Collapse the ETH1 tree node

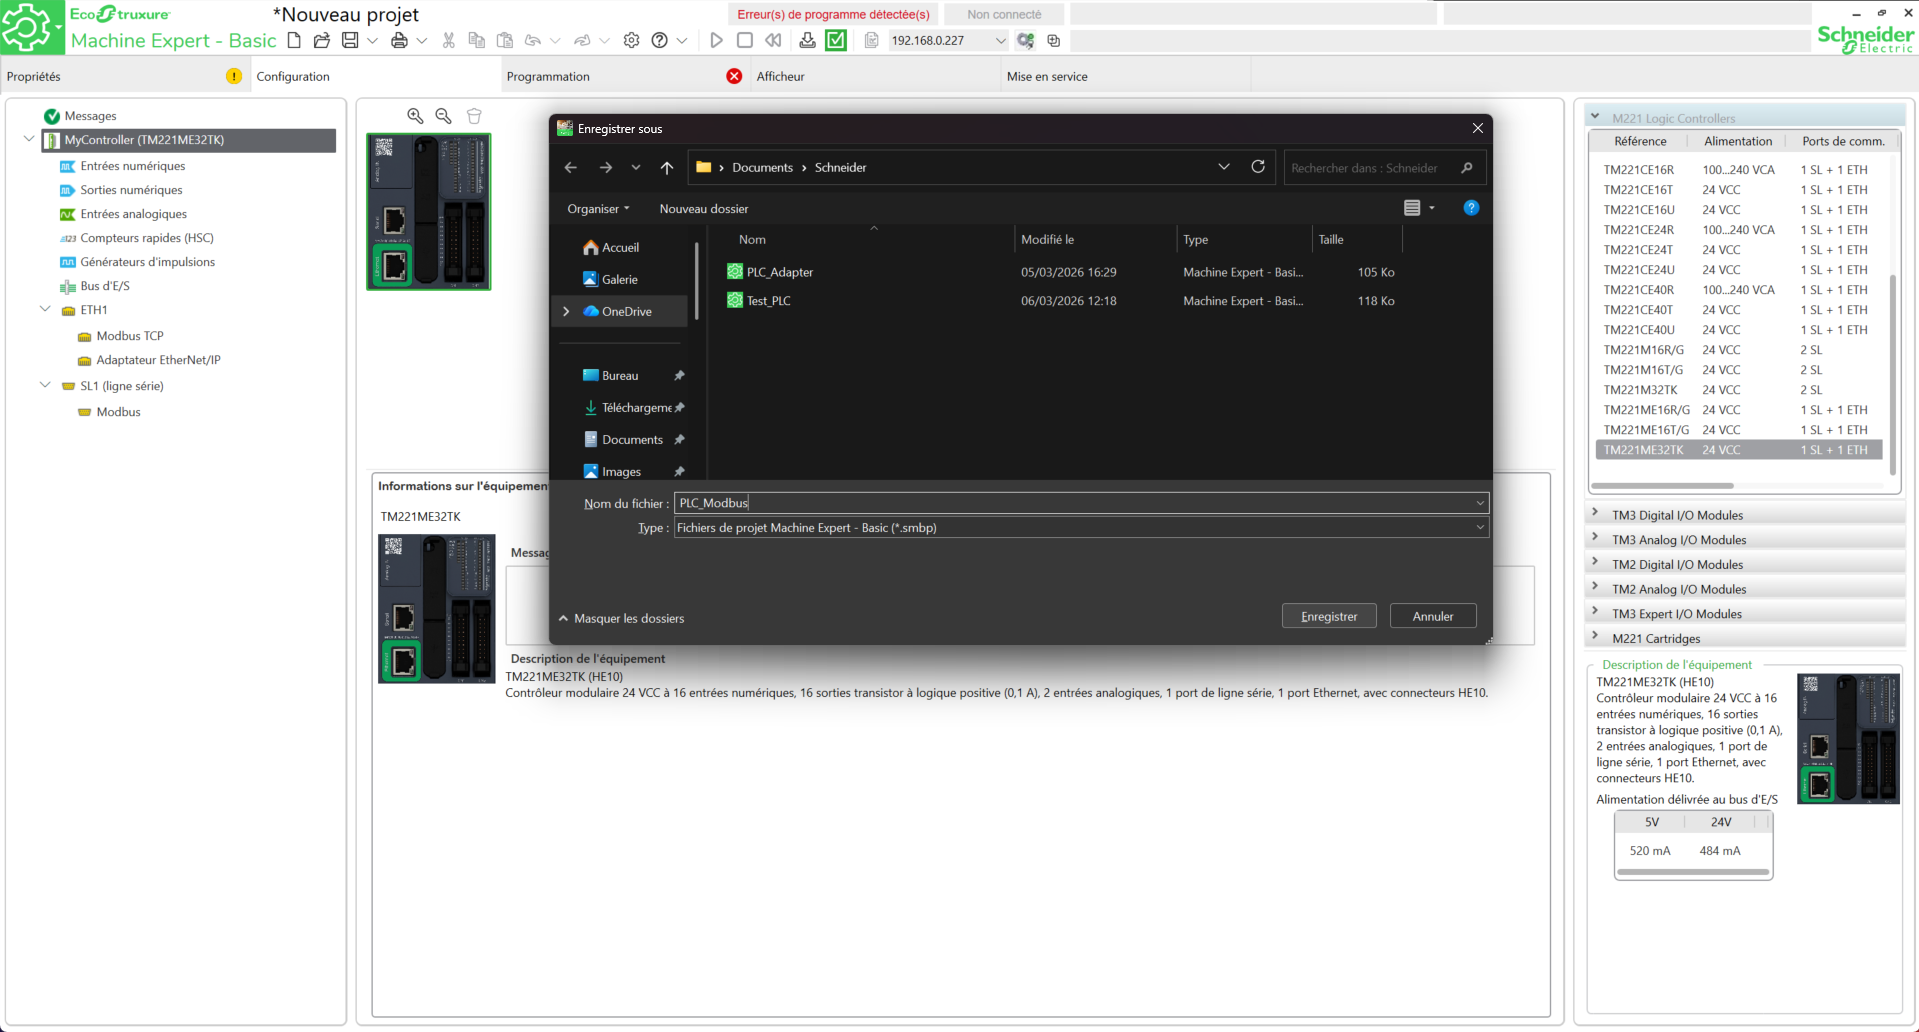pyautogui.click(x=45, y=310)
